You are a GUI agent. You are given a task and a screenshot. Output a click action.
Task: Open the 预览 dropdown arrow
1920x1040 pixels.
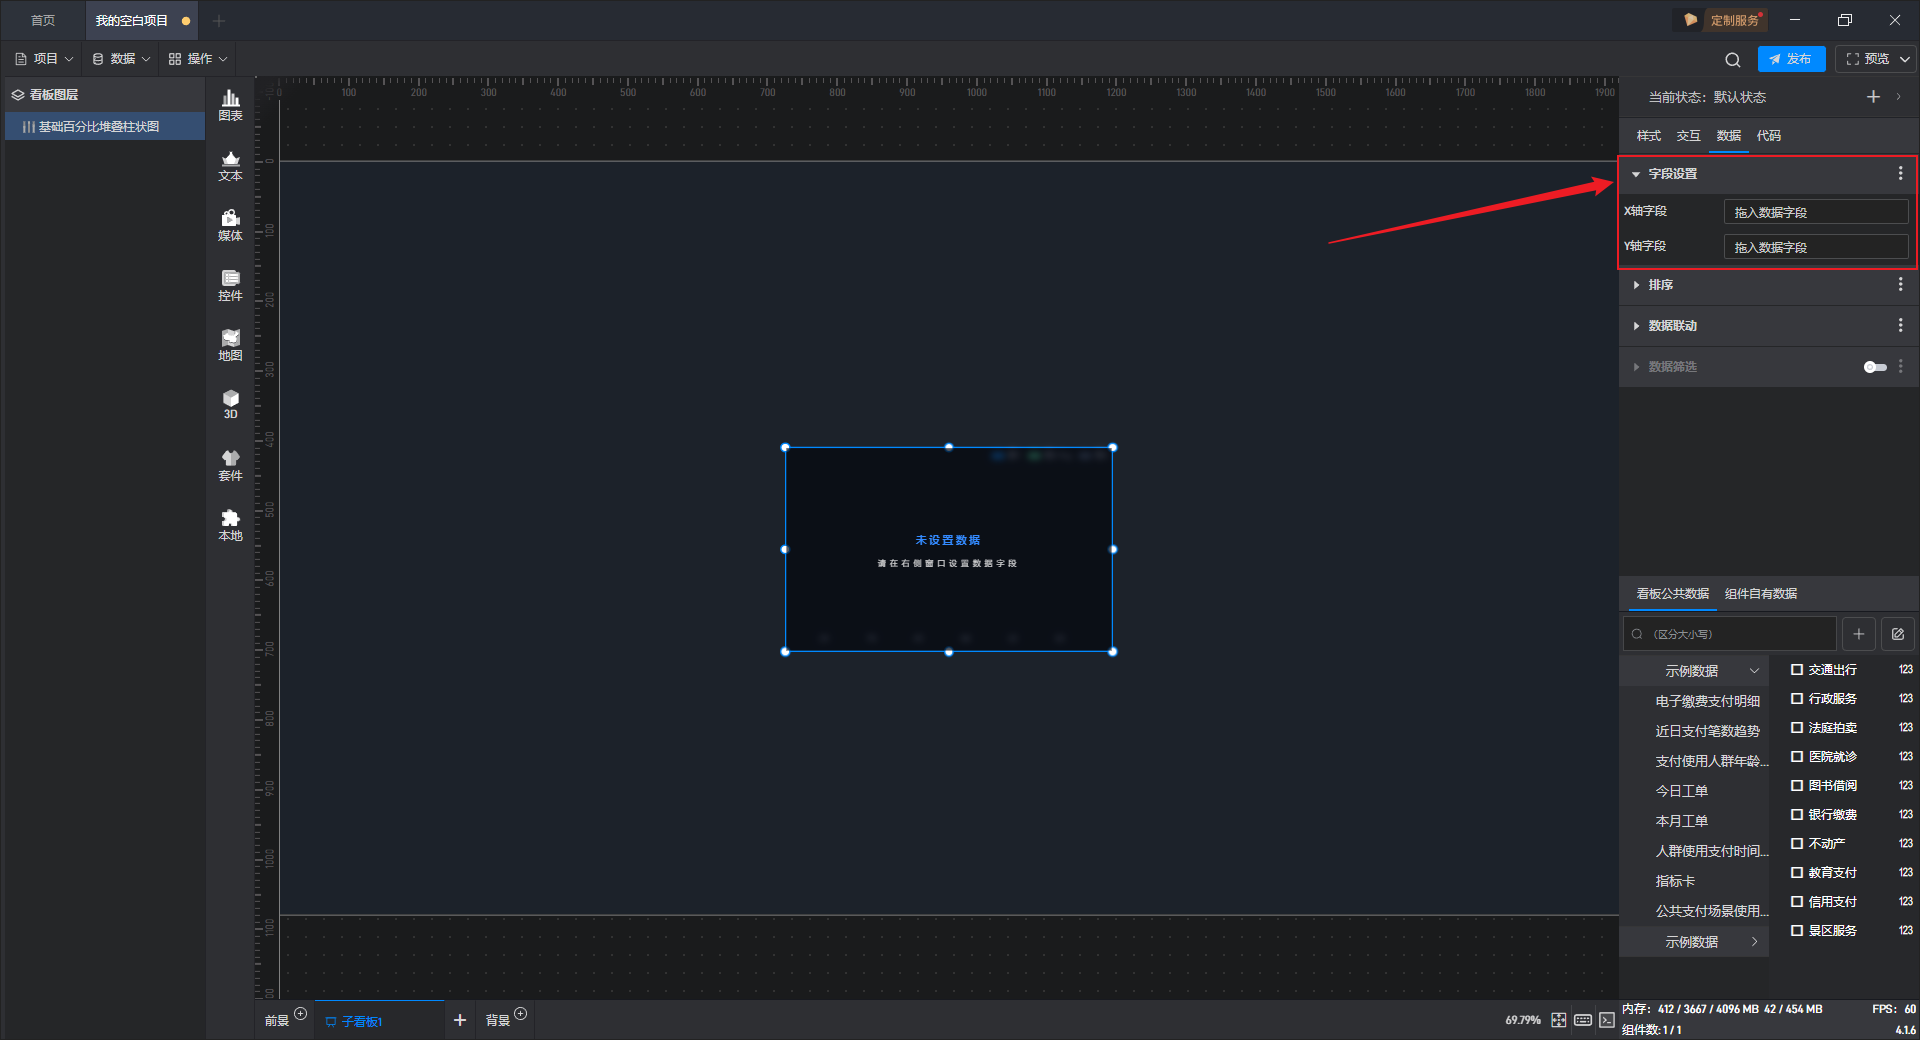pos(1904,59)
